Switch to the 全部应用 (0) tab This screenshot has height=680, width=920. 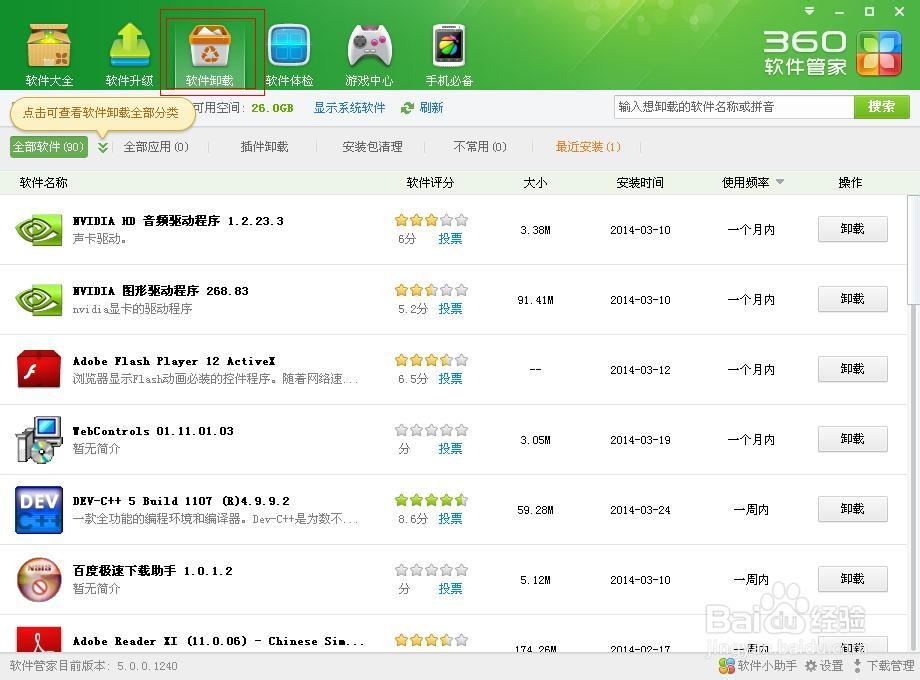point(156,147)
